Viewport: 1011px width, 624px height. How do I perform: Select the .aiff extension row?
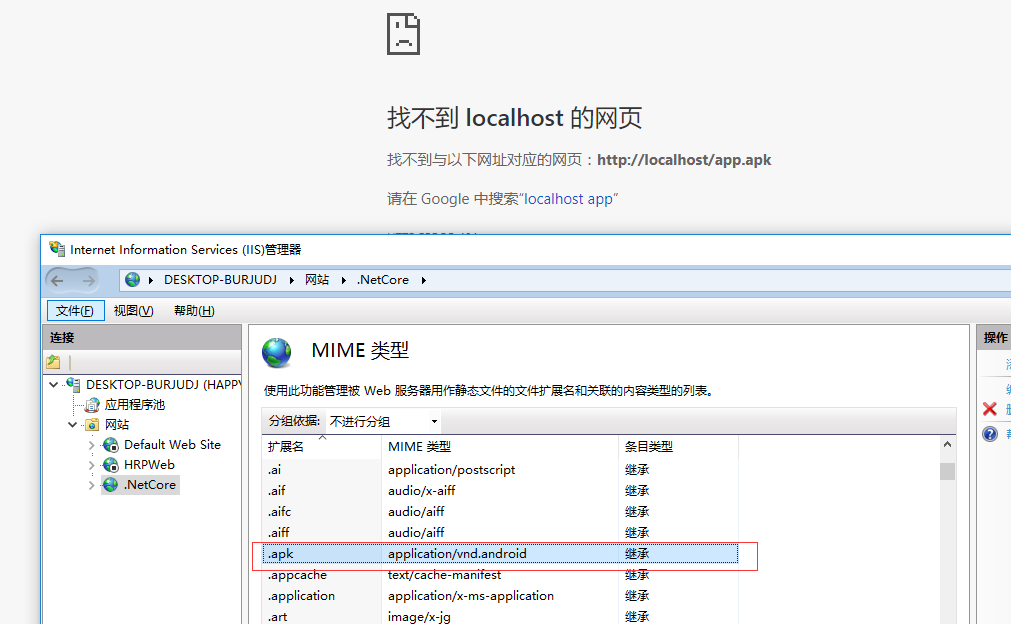[x=500, y=532]
